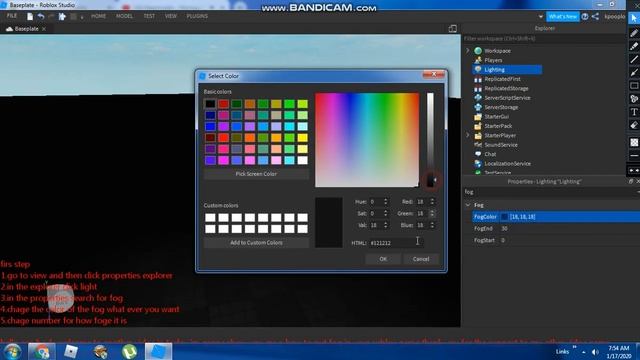Click the HTML hex color field
Viewport: 640px width, 360px height.
point(396,243)
